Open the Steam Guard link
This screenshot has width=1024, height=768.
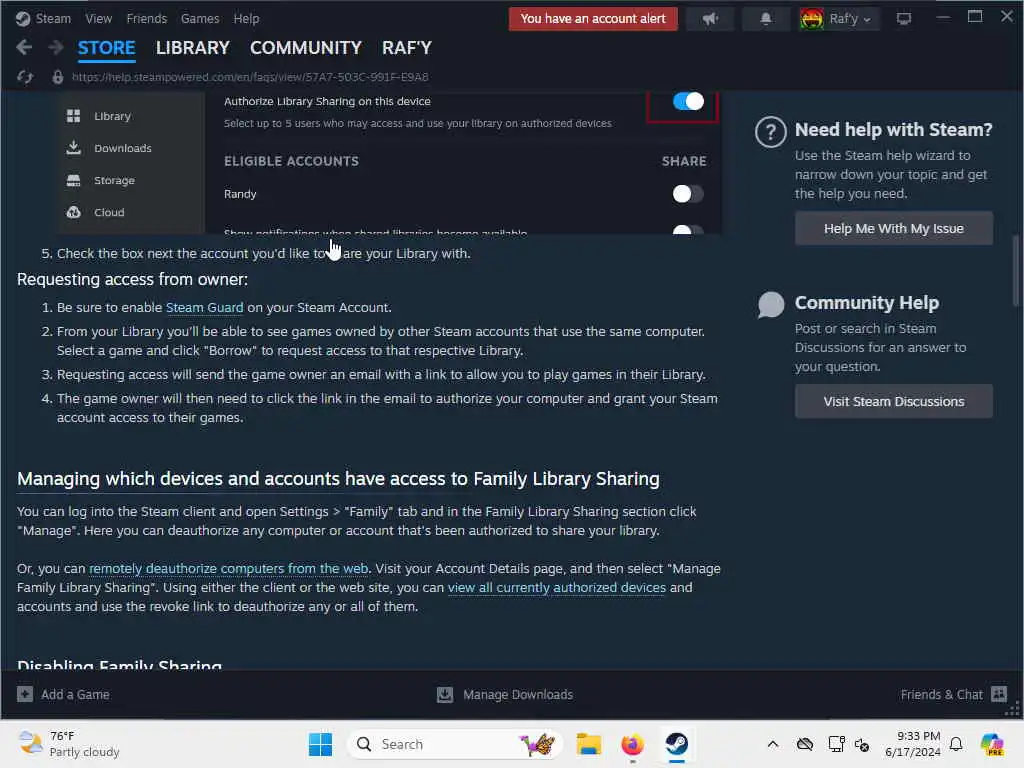(x=204, y=308)
